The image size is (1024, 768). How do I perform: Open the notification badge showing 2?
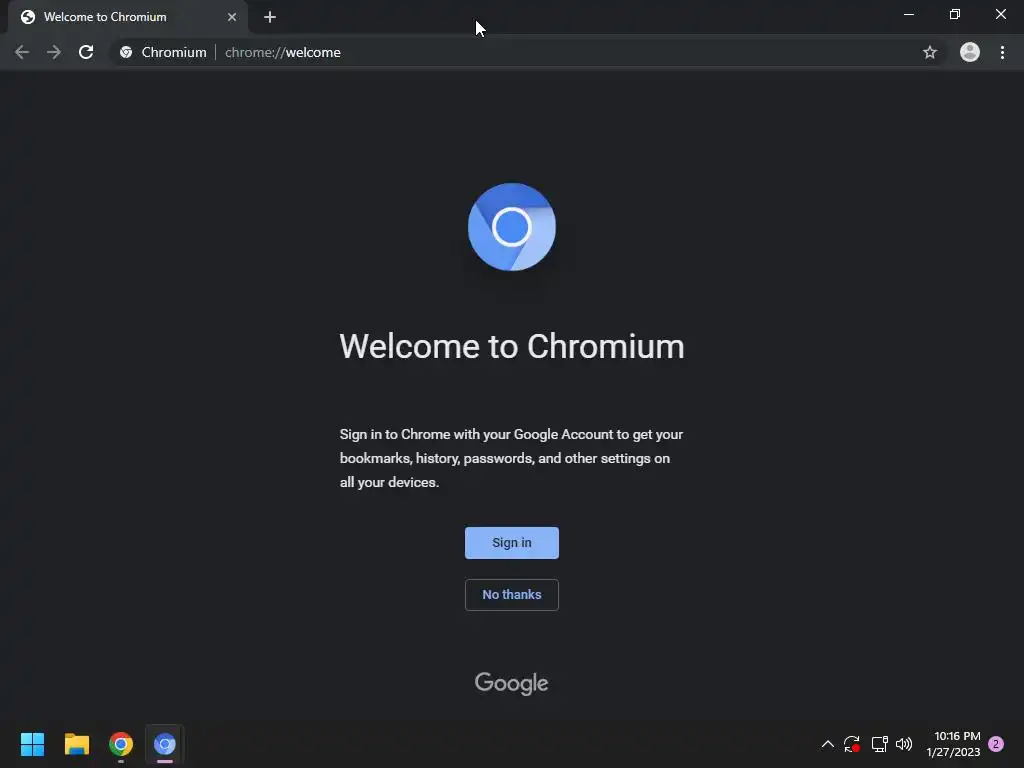point(996,744)
